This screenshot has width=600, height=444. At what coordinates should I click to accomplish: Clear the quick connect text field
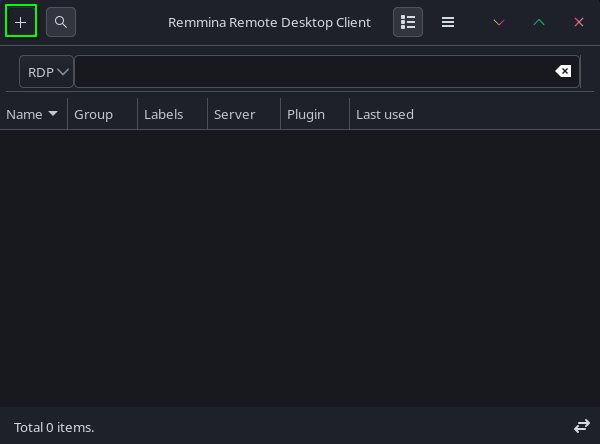click(x=563, y=72)
